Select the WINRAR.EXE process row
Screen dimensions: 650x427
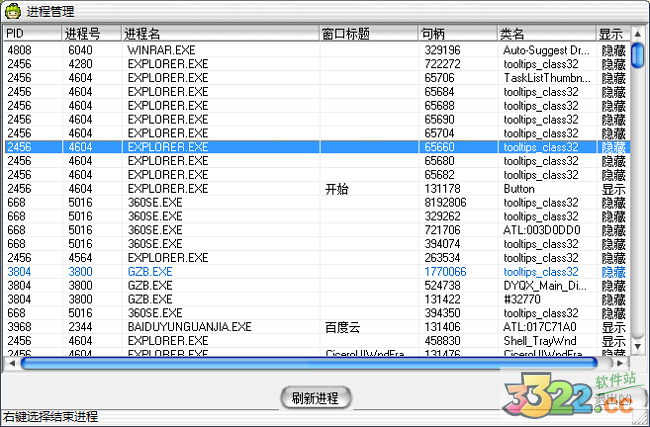(317, 50)
